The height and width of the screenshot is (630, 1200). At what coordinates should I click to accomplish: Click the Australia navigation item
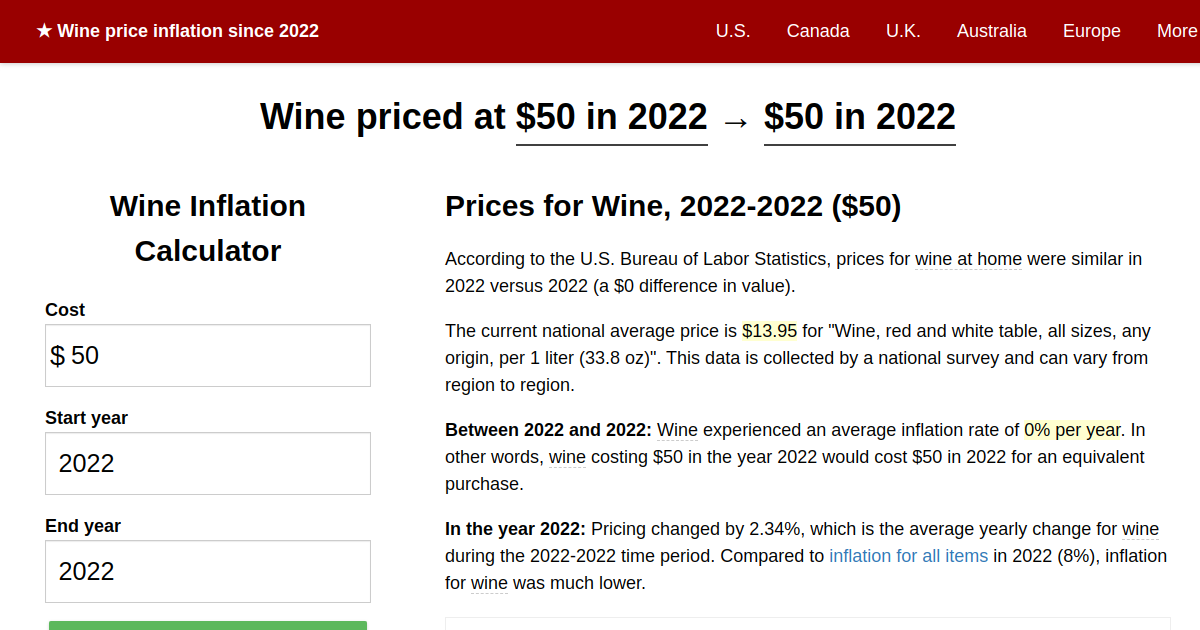[992, 31]
